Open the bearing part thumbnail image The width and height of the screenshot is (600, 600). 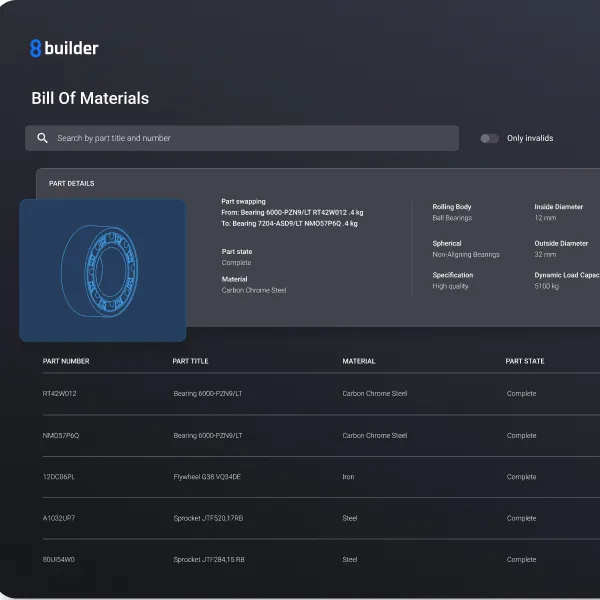point(103,270)
